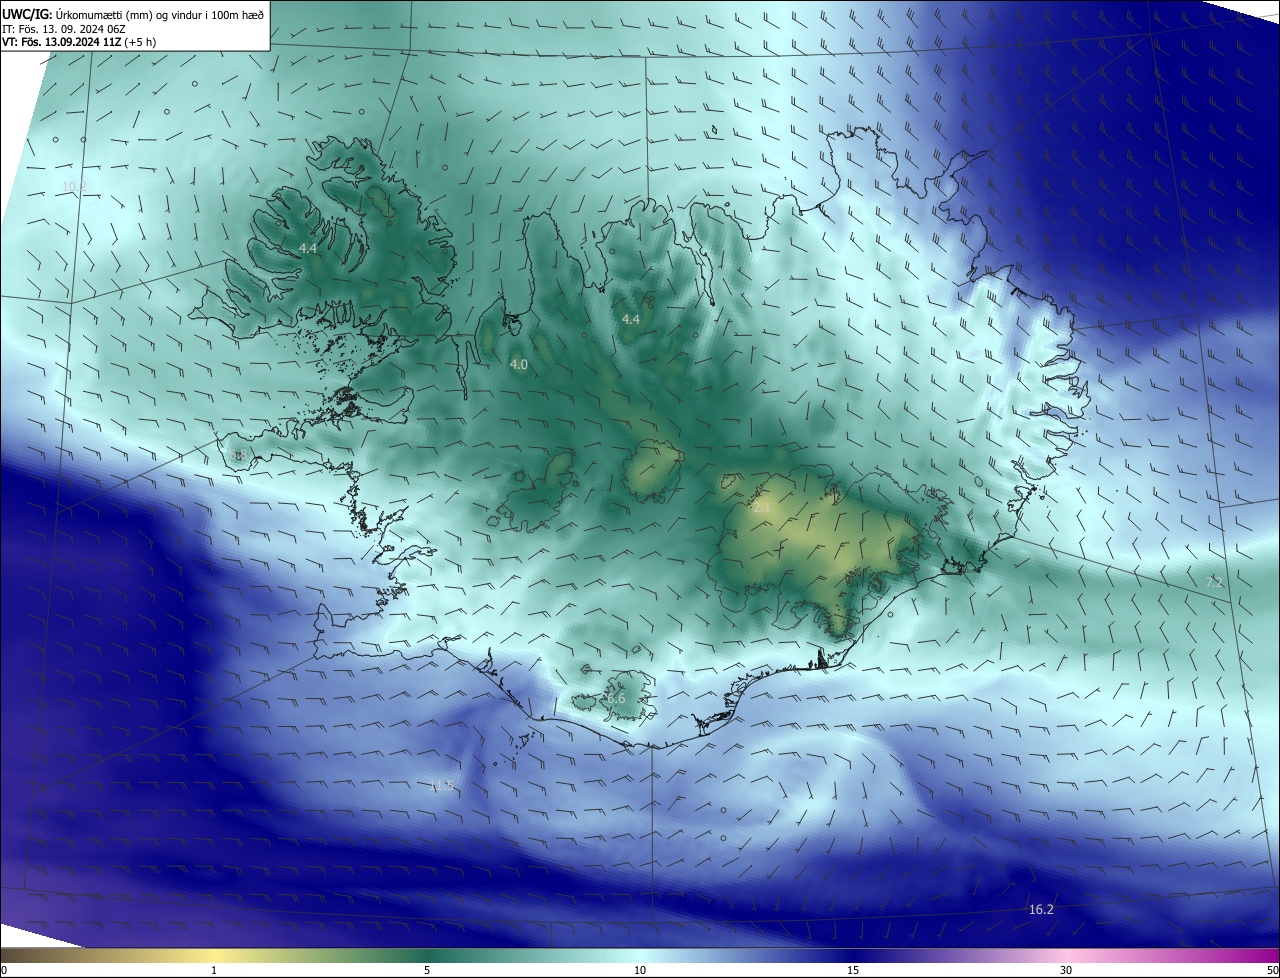The width and height of the screenshot is (1280, 978).
Task: Click the '30' tick on the color scale
Action: coord(1066,970)
